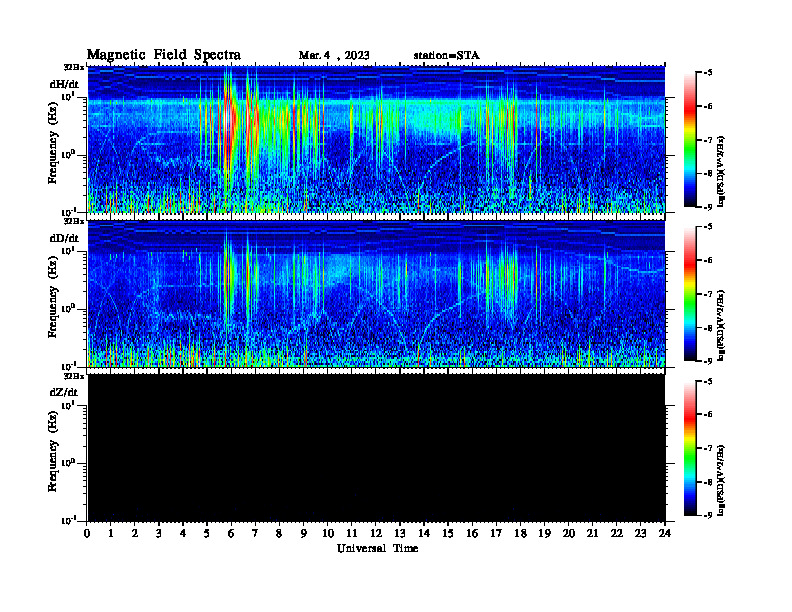Click the 32Hz tick label on dD/dt panel
This screenshot has height=612, width=792.
click(74, 221)
